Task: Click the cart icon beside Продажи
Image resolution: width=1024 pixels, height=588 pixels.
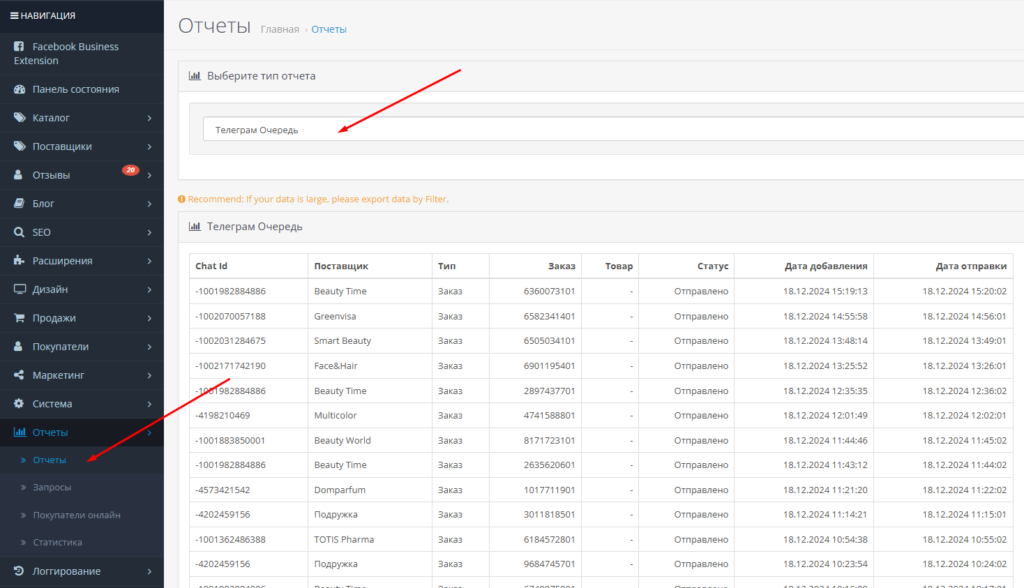Action: point(20,318)
